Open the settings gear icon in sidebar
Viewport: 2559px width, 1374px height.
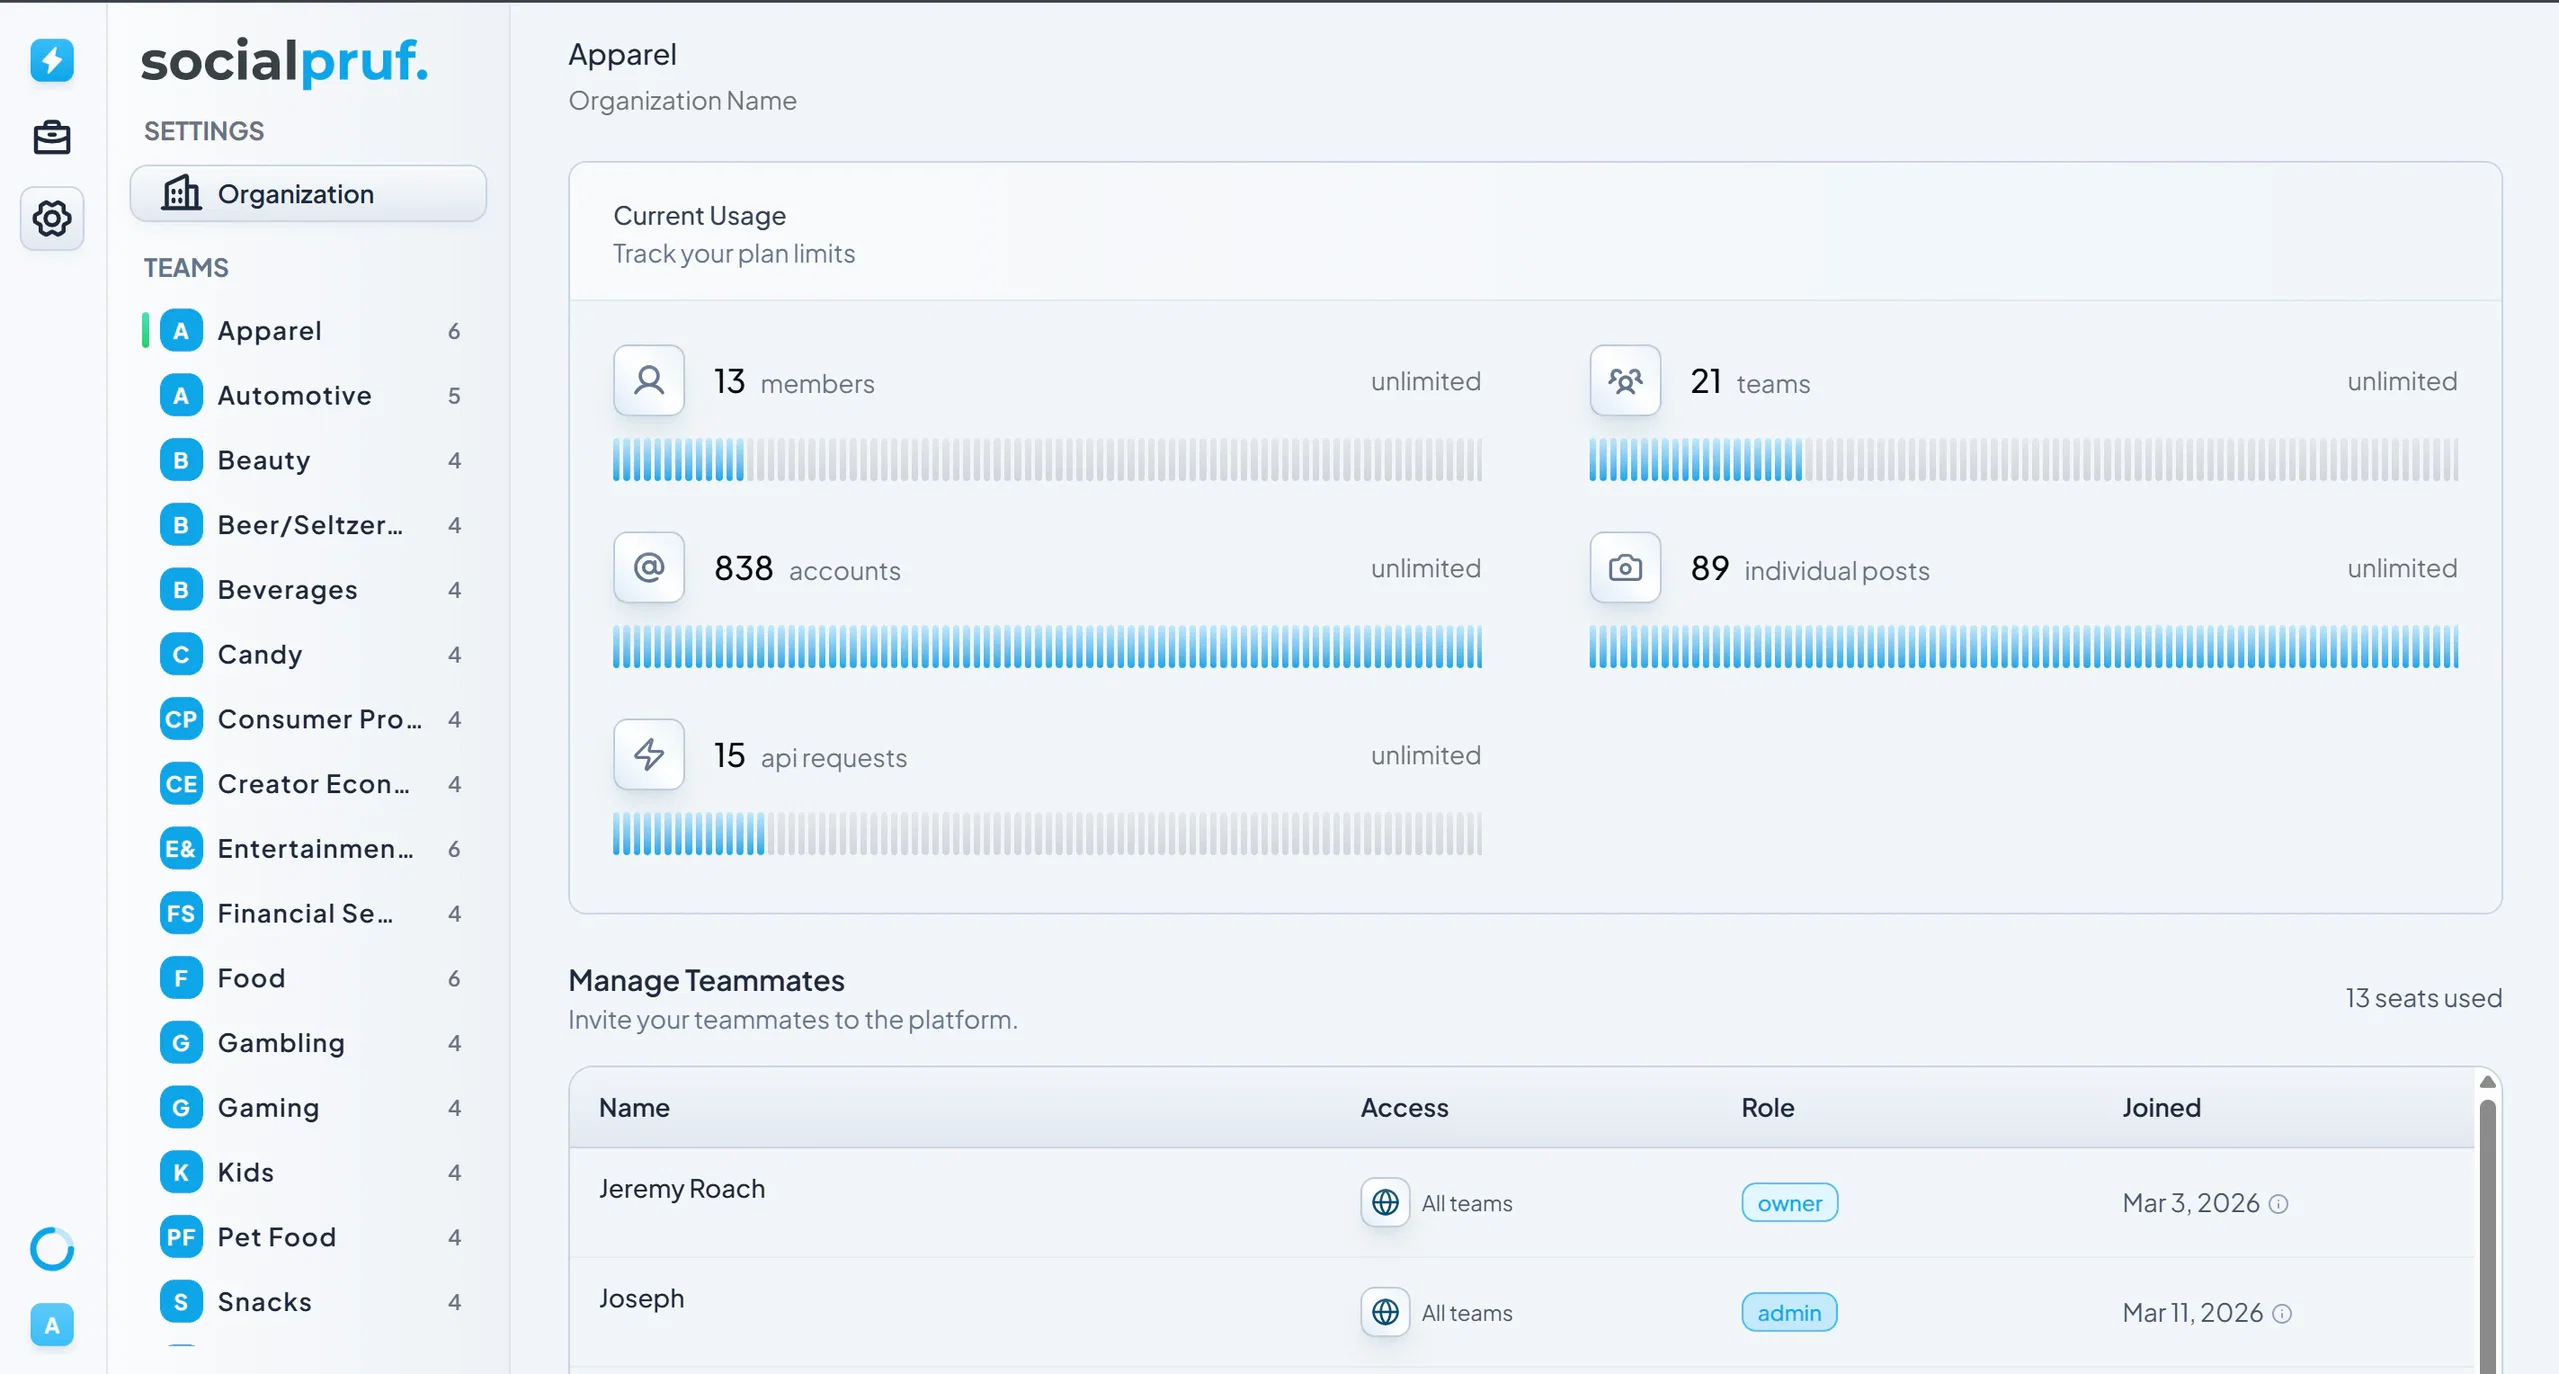click(x=52, y=218)
